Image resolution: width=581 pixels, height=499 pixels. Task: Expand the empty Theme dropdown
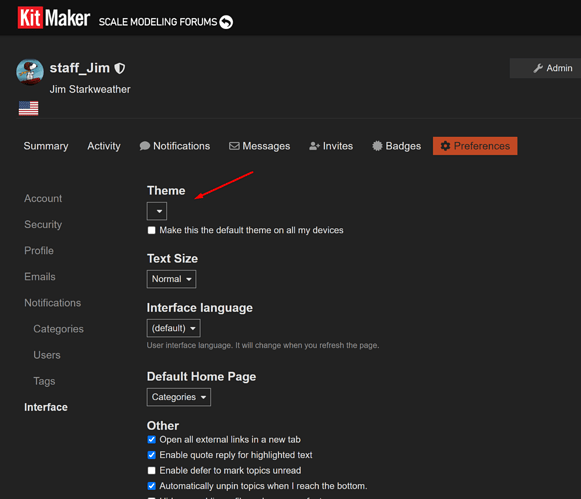tap(157, 211)
